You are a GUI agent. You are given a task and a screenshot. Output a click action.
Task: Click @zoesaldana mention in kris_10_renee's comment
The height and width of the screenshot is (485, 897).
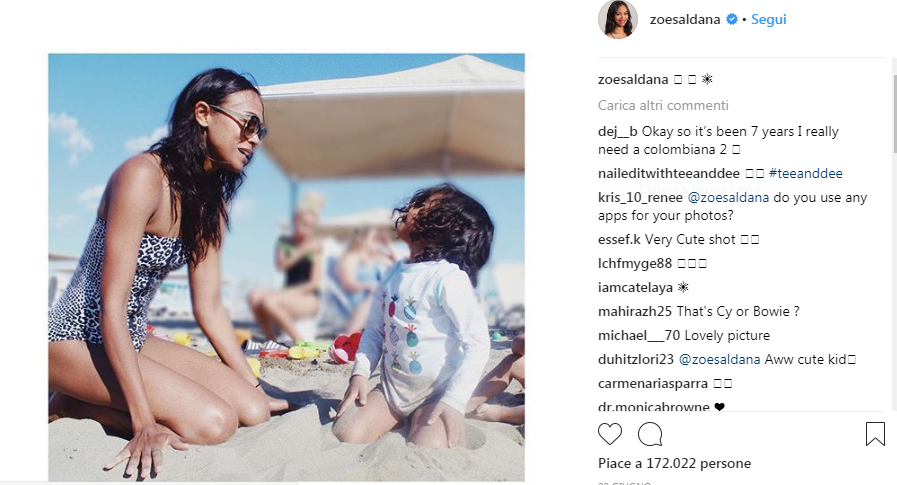pyautogui.click(x=728, y=197)
